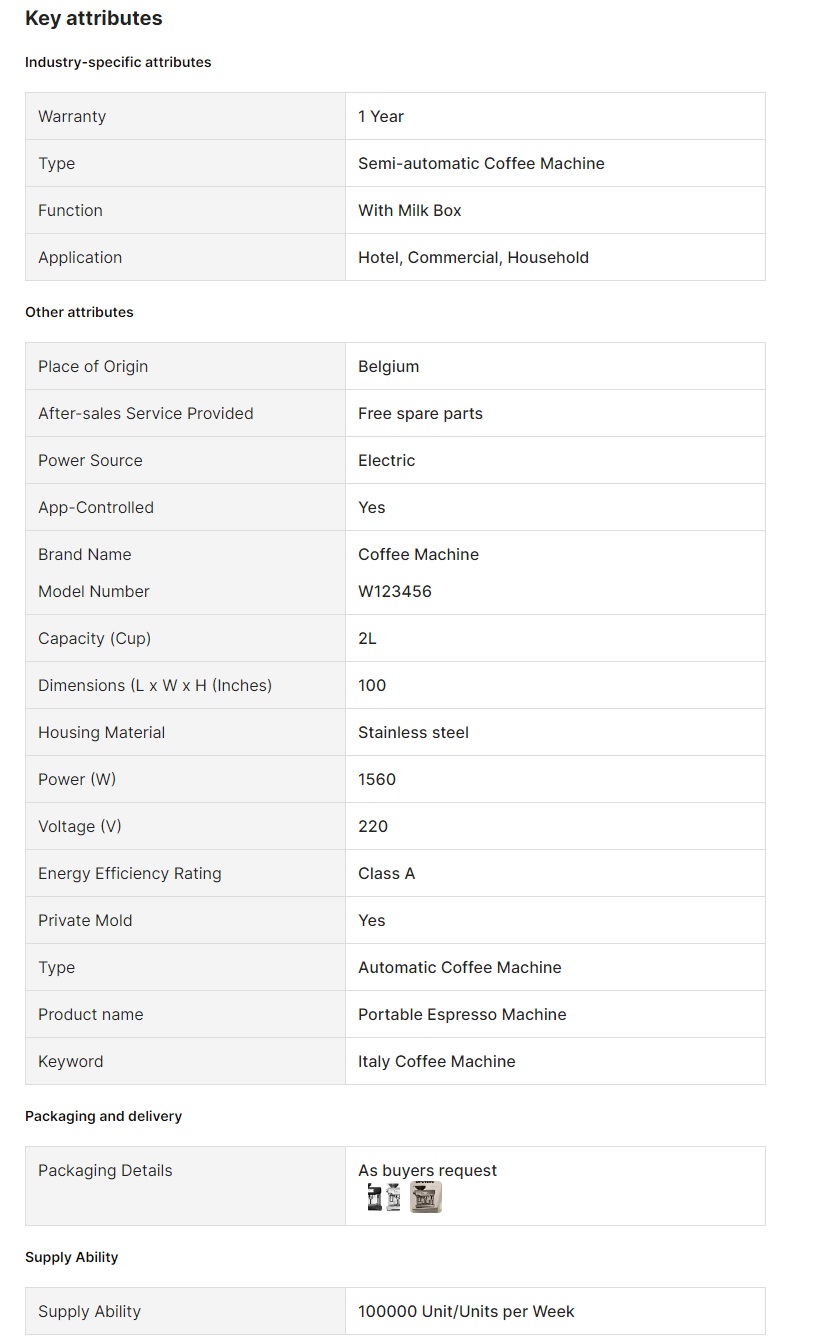Image resolution: width=815 pixels, height=1342 pixels.
Task: Open the first packaging thumbnail with two machines
Action: 384,1197
